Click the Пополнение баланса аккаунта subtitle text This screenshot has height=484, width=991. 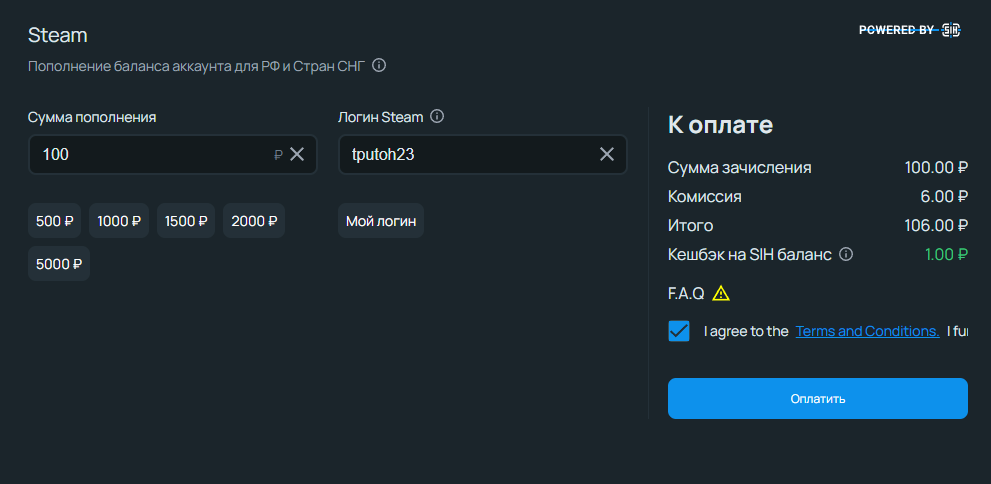pos(197,66)
